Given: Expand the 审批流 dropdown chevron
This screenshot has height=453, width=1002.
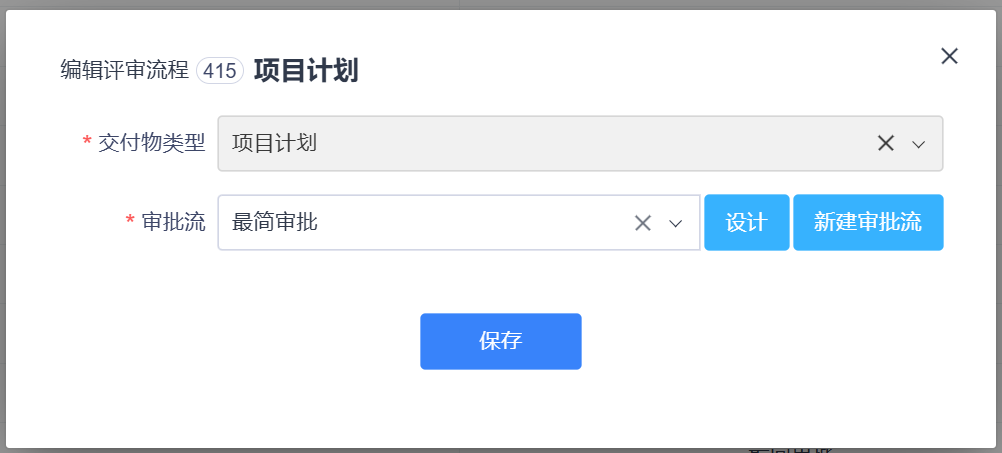Looking at the screenshot, I should point(675,223).
